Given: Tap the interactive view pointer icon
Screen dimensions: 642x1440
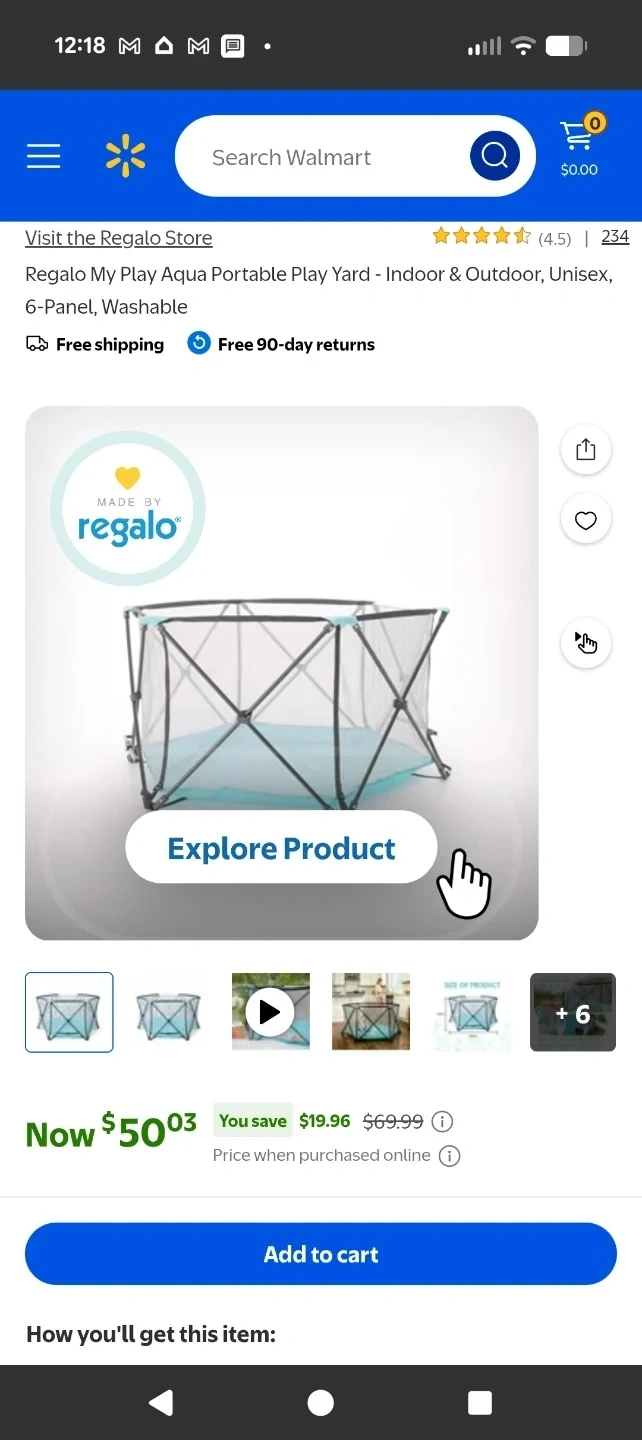Looking at the screenshot, I should 586,642.
